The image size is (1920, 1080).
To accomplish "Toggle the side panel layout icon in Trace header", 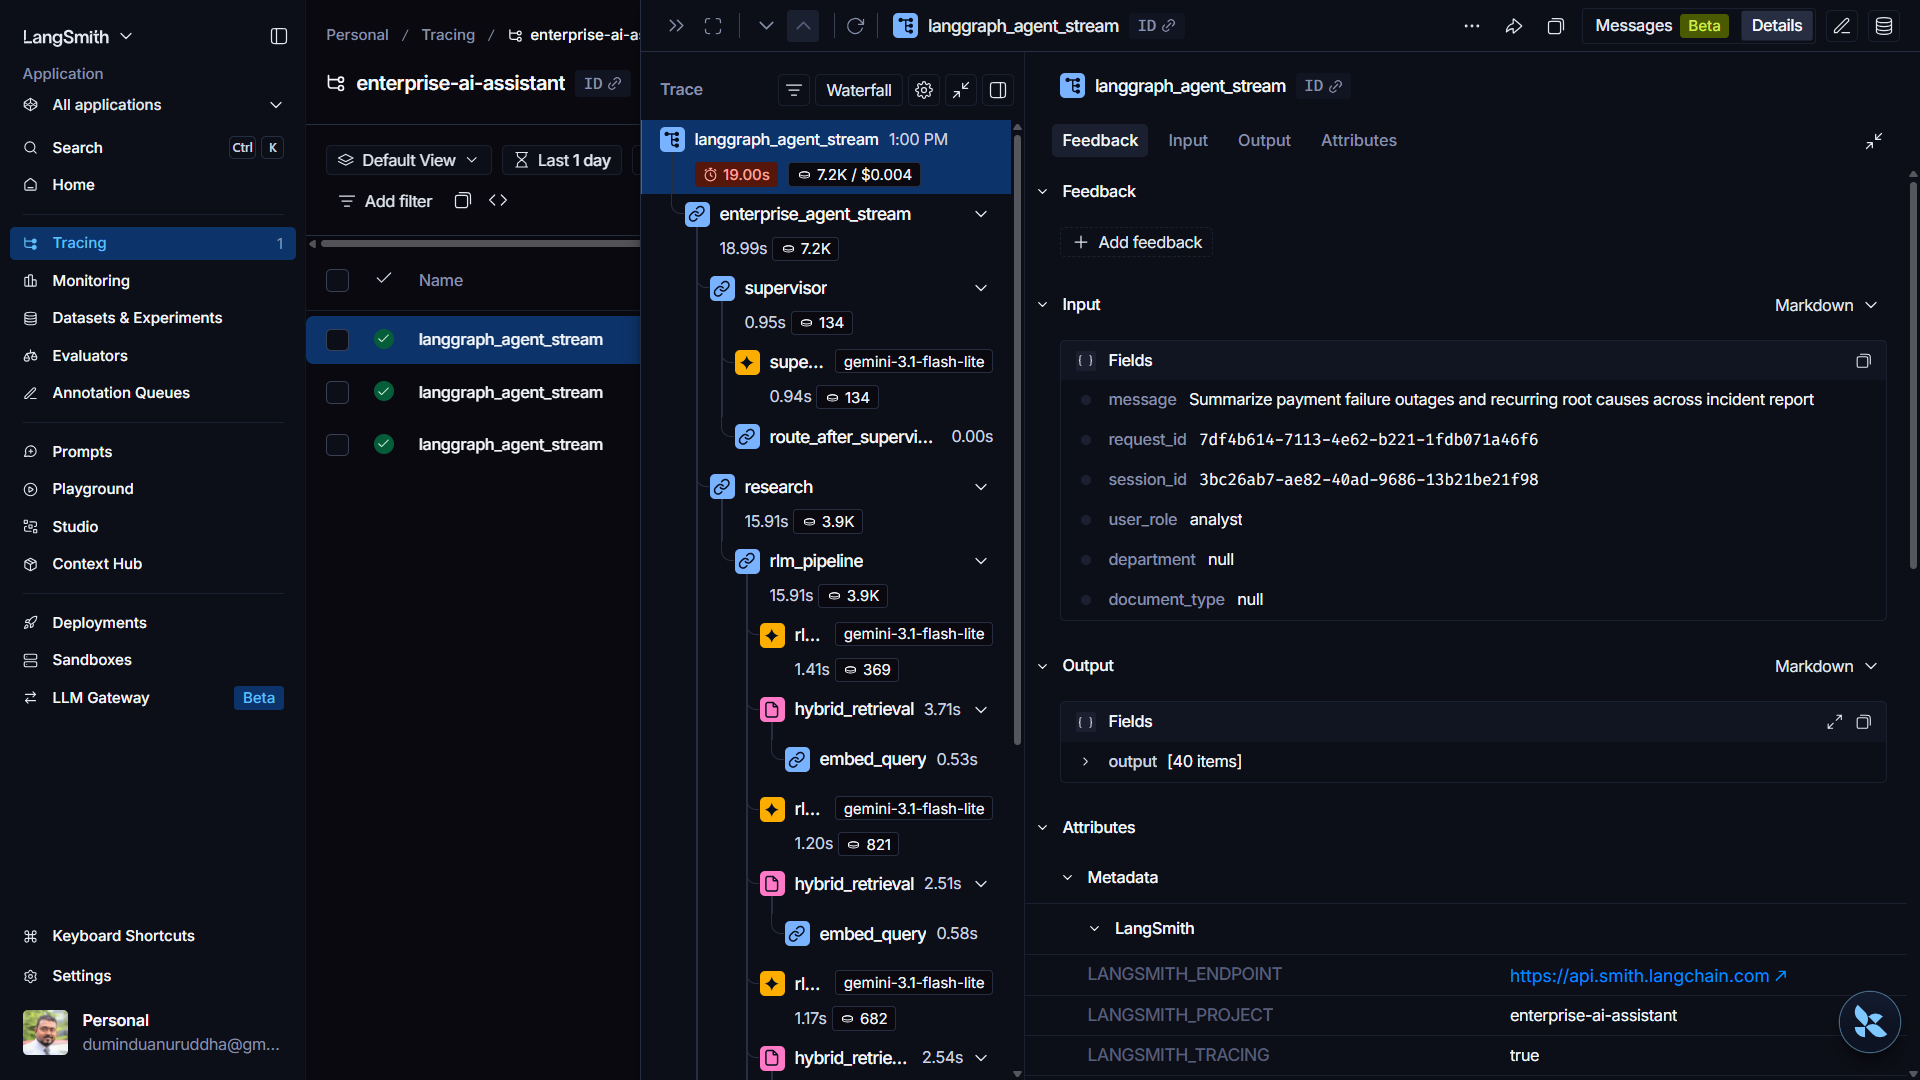I will pos(998,90).
